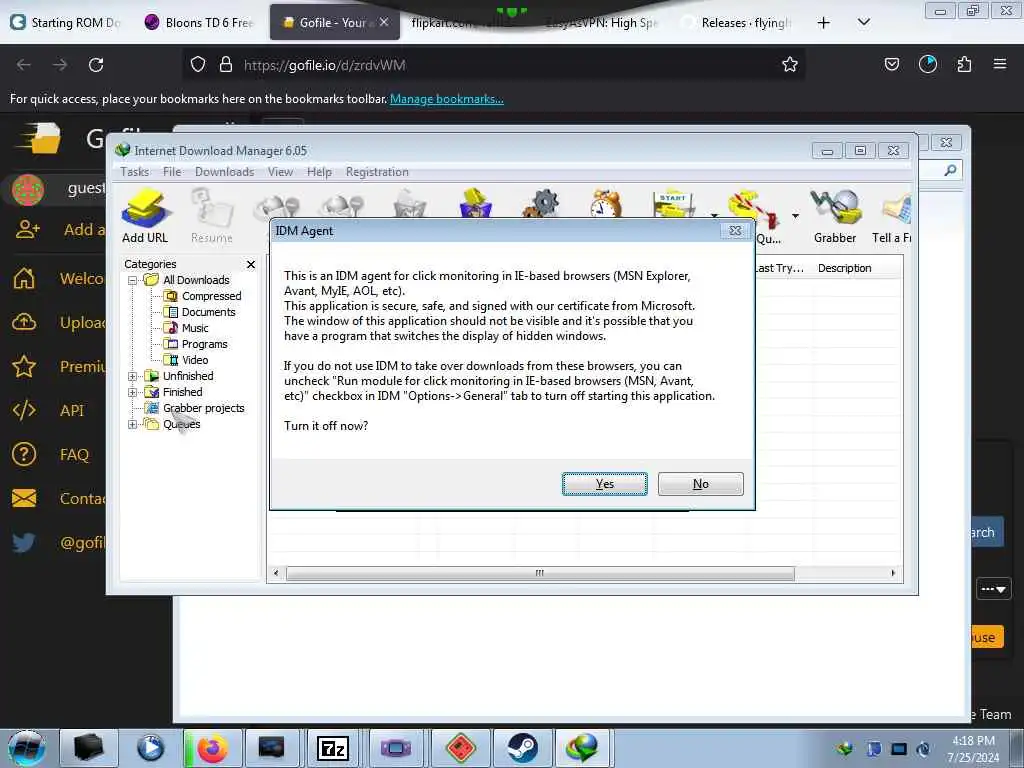The height and width of the screenshot is (768, 1024).
Task: Open the Windows Start orb
Action: click(x=27, y=748)
